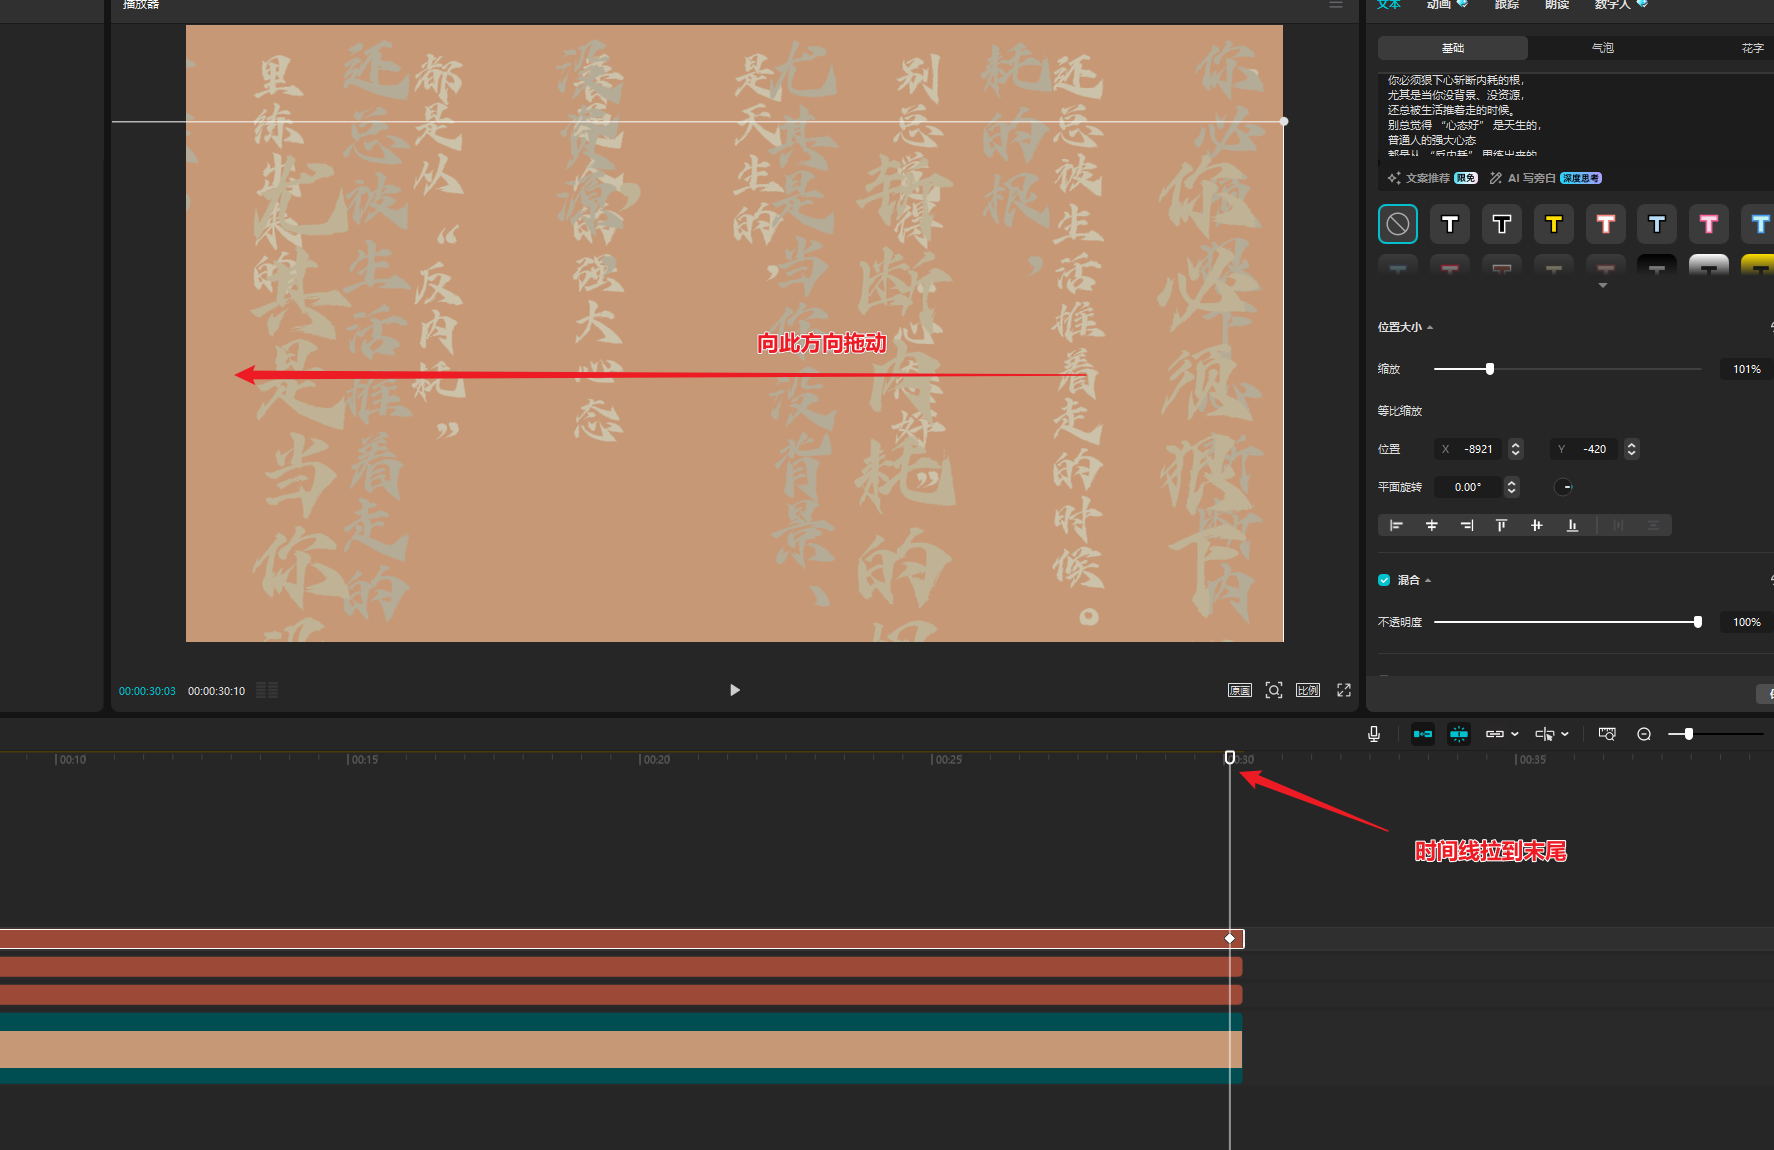The width and height of the screenshot is (1774, 1150).
Task: Expand more text preset styles arrow
Action: click(1603, 286)
